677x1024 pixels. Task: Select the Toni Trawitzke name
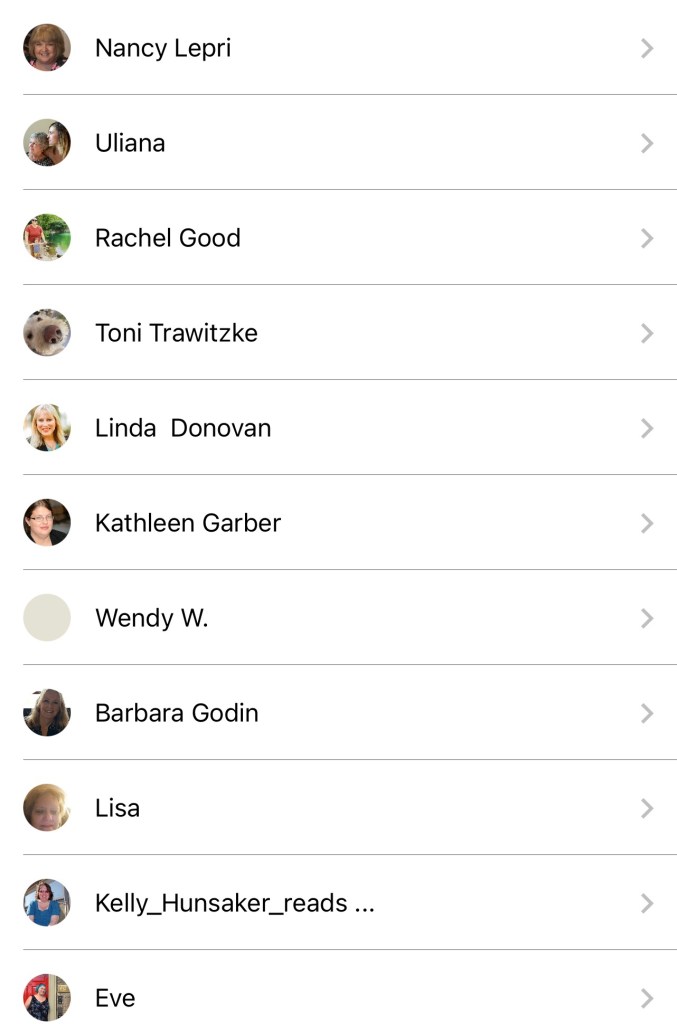point(176,333)
